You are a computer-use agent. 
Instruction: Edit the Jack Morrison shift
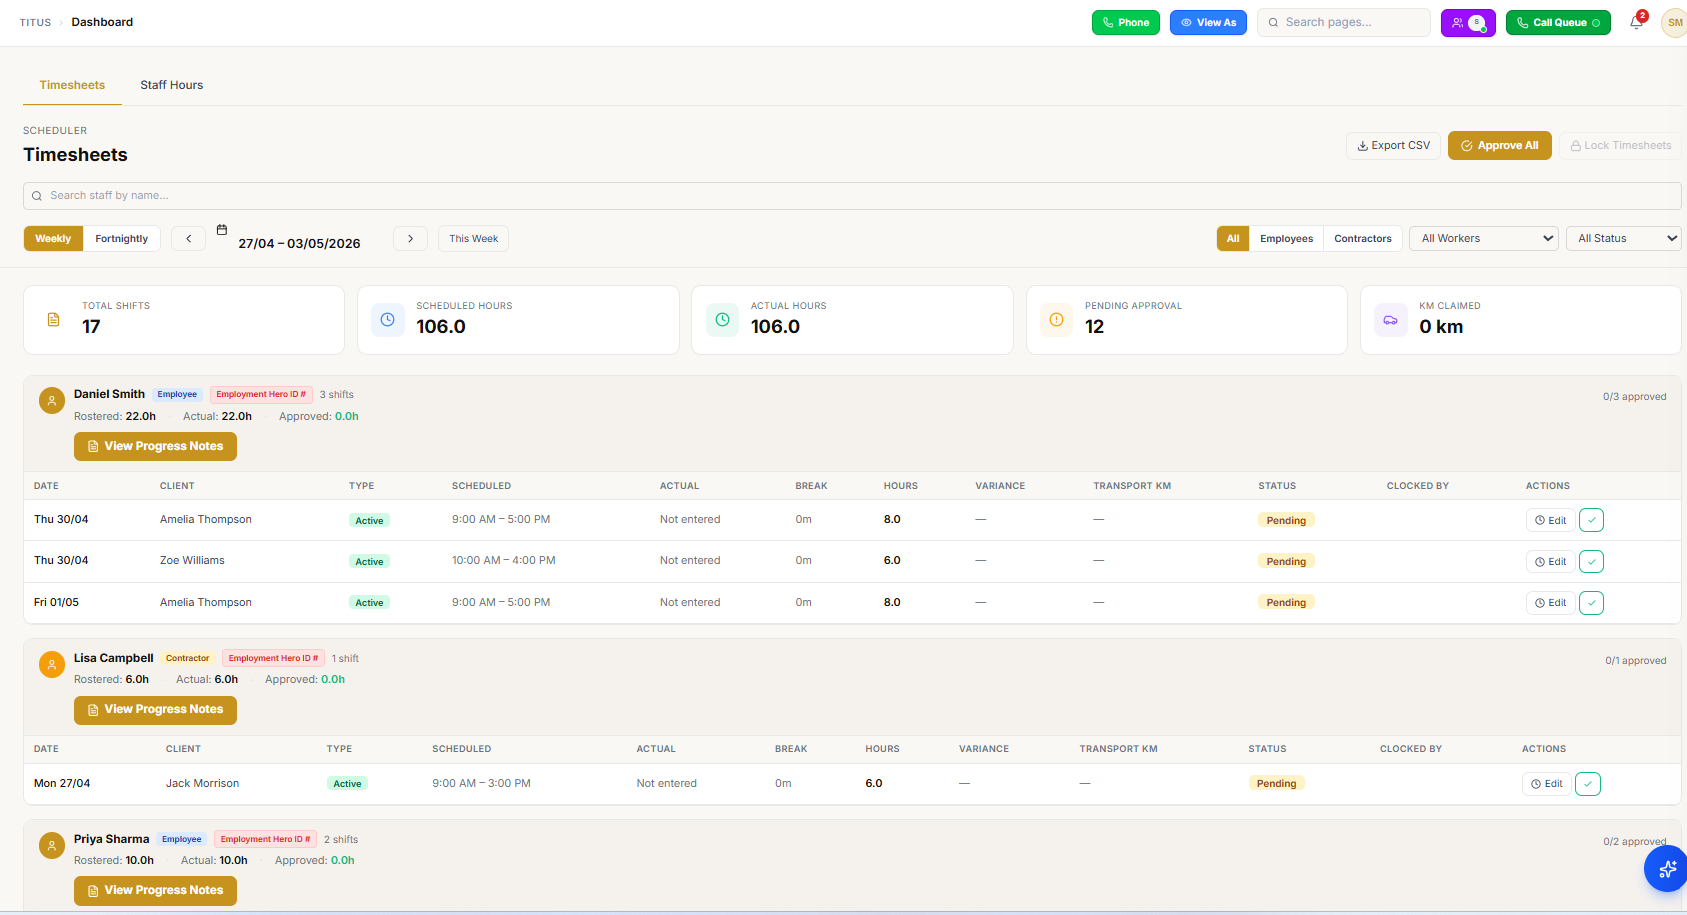point(1547,784)
